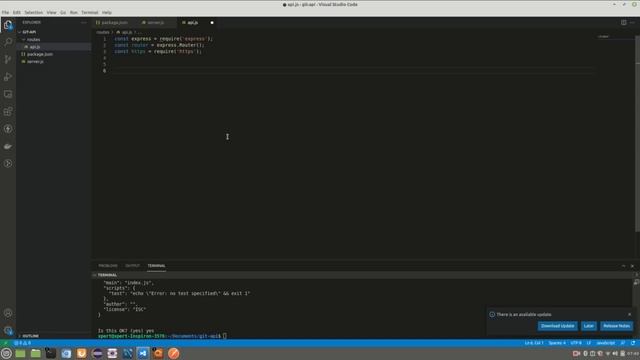Image resolution: width=640 pixels, height=360 pixels.
Task: Open the View menu
Action: coord(51,13)
